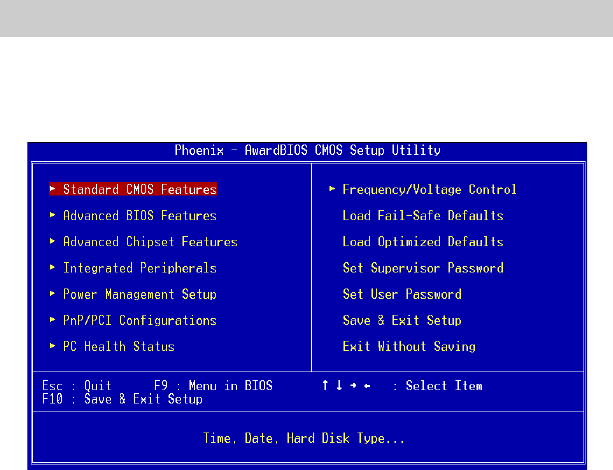Open Power Management Setup menu
Viewport: 613px width, 470px height.
pyautogui.click(x=140, y=294)
